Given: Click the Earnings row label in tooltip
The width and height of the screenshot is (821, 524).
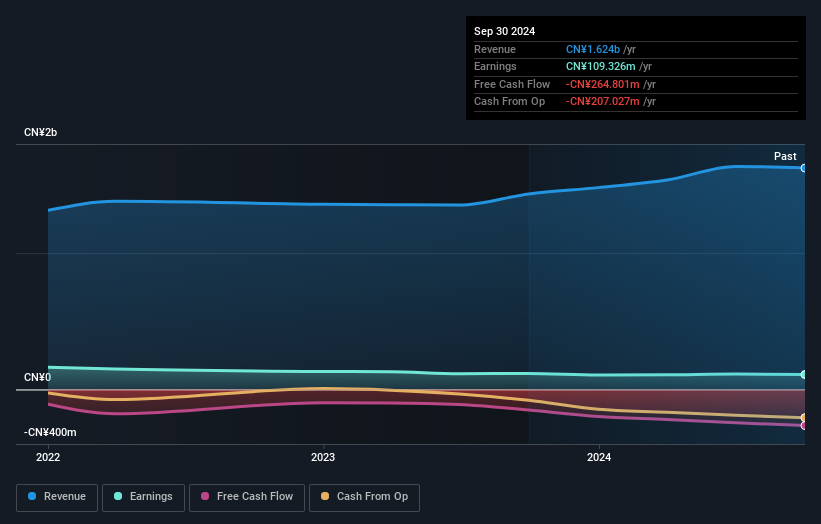Looking at the screenshot, I should [x=495, y=66].
